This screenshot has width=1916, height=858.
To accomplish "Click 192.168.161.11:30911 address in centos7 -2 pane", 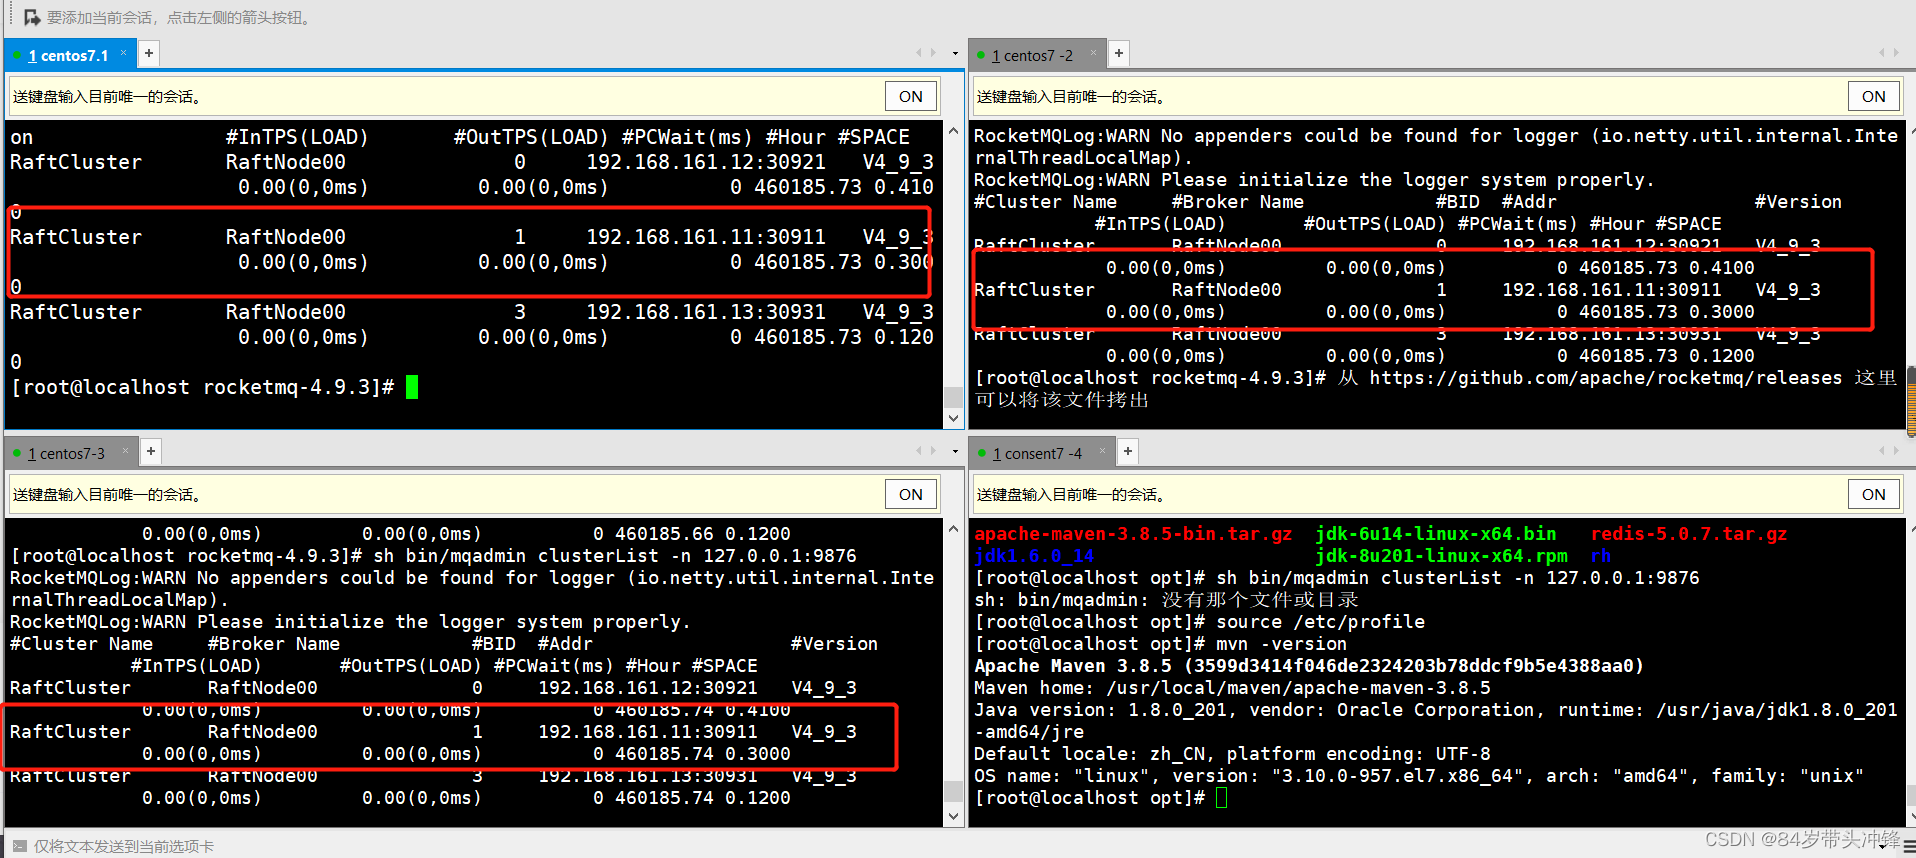I will (x=1612, y=290).
